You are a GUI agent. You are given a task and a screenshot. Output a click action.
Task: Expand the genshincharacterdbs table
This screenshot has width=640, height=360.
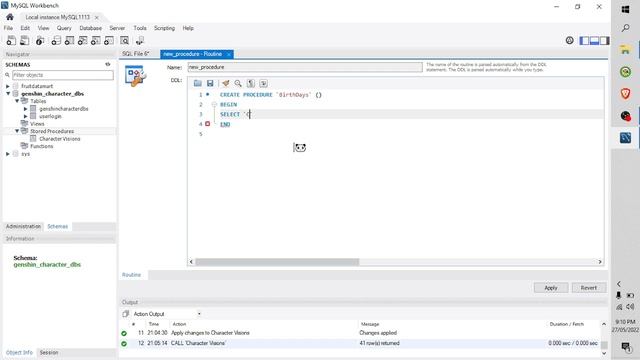pyautogui.click(x=26, y=109)
